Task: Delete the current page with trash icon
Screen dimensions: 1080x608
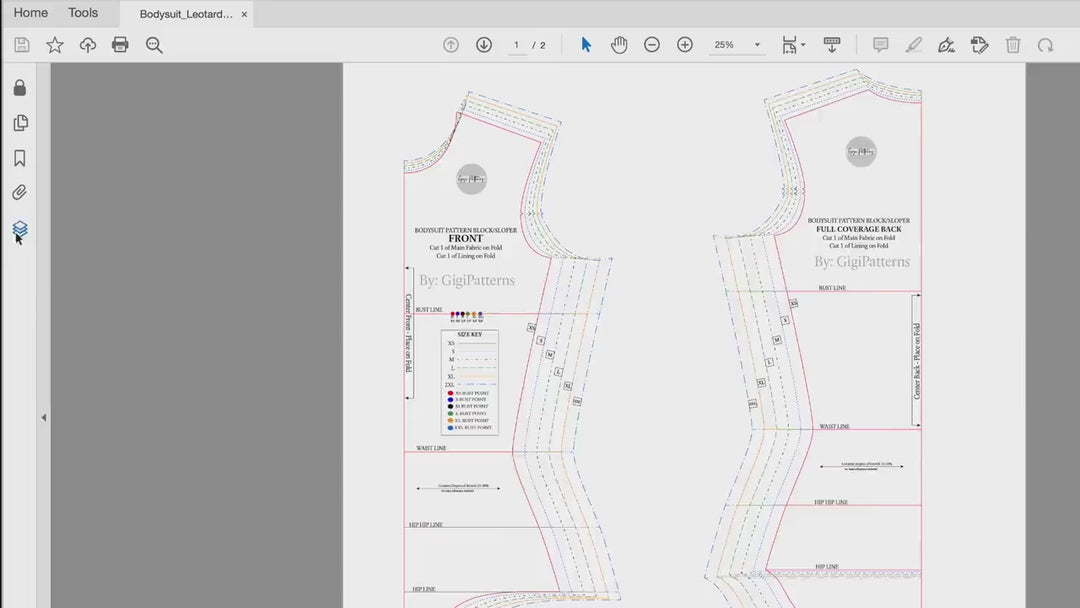Action: pyautogui.click(x=1013, y=44)
